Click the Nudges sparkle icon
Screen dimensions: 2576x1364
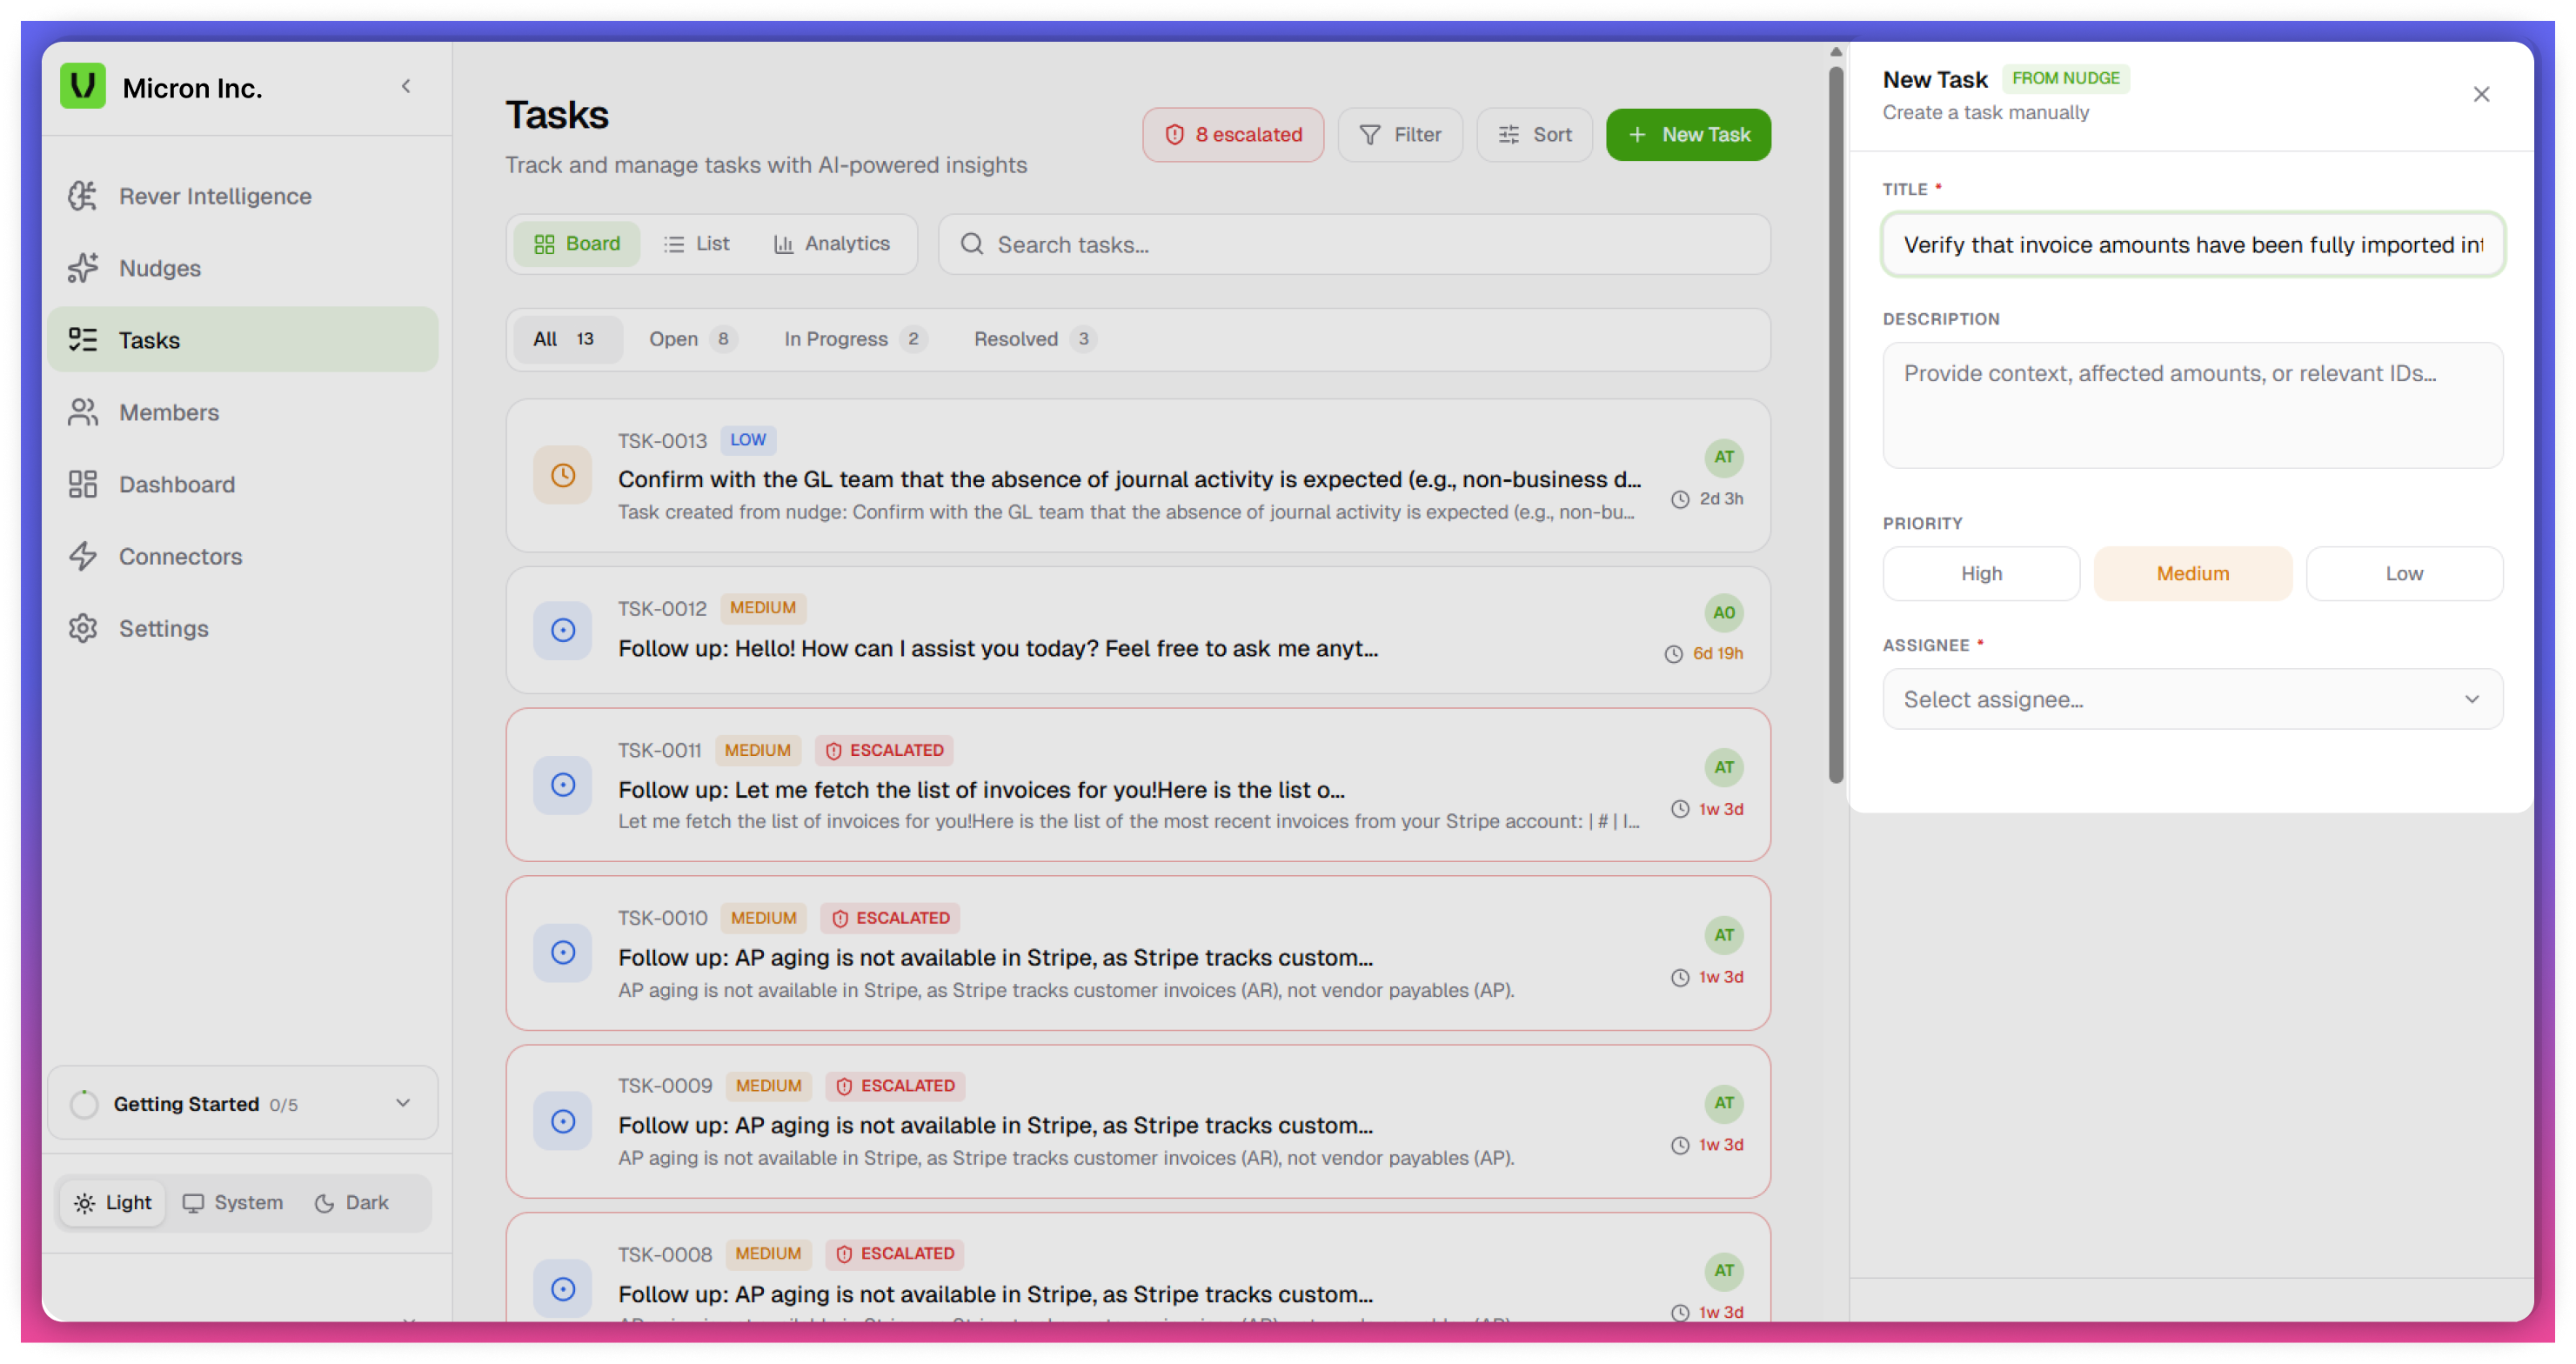pos(83,268)
